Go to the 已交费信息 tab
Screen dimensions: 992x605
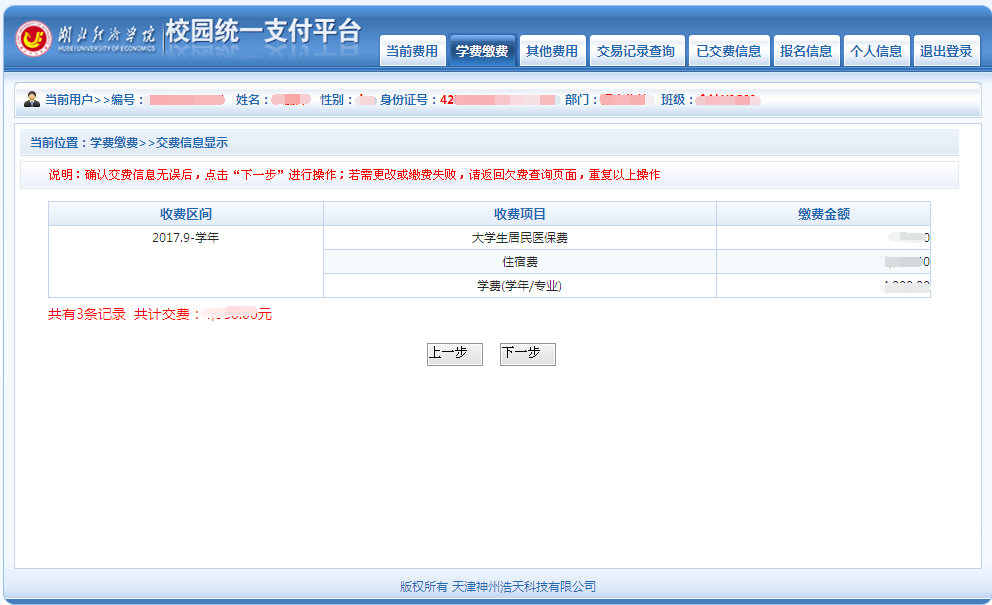pos(729,51)
